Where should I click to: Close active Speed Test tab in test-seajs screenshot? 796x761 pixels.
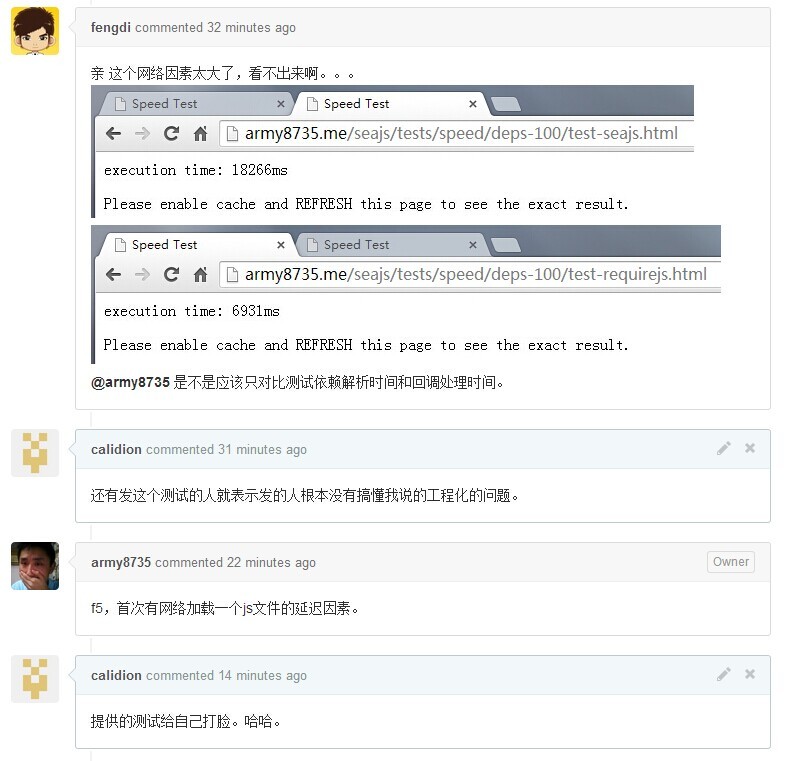(473, 104)
